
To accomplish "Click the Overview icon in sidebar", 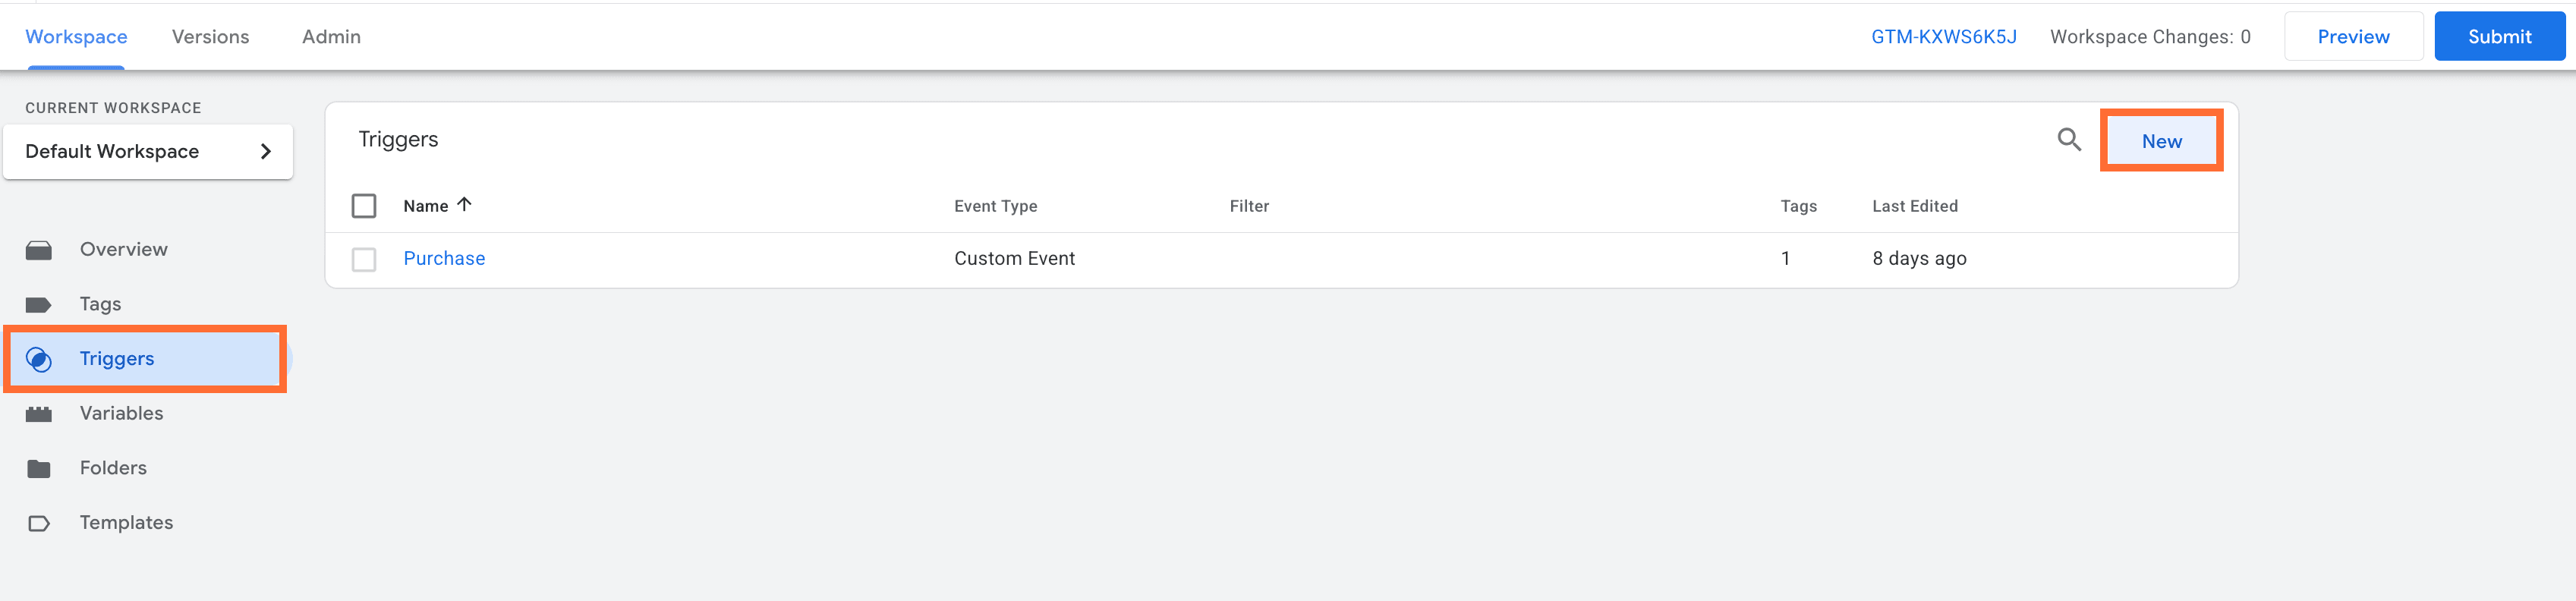I will click(x=39, y=250).
